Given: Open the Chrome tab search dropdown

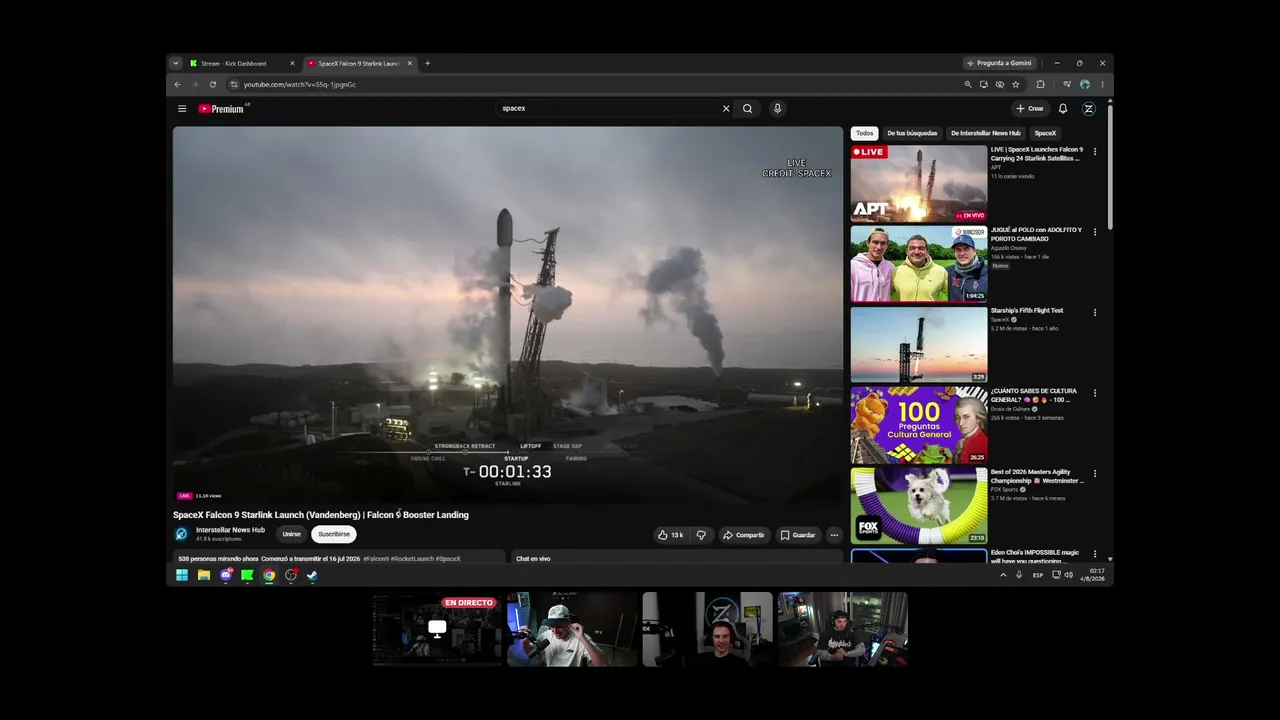Looking at the screenshot, I should (x=176, y=63).
